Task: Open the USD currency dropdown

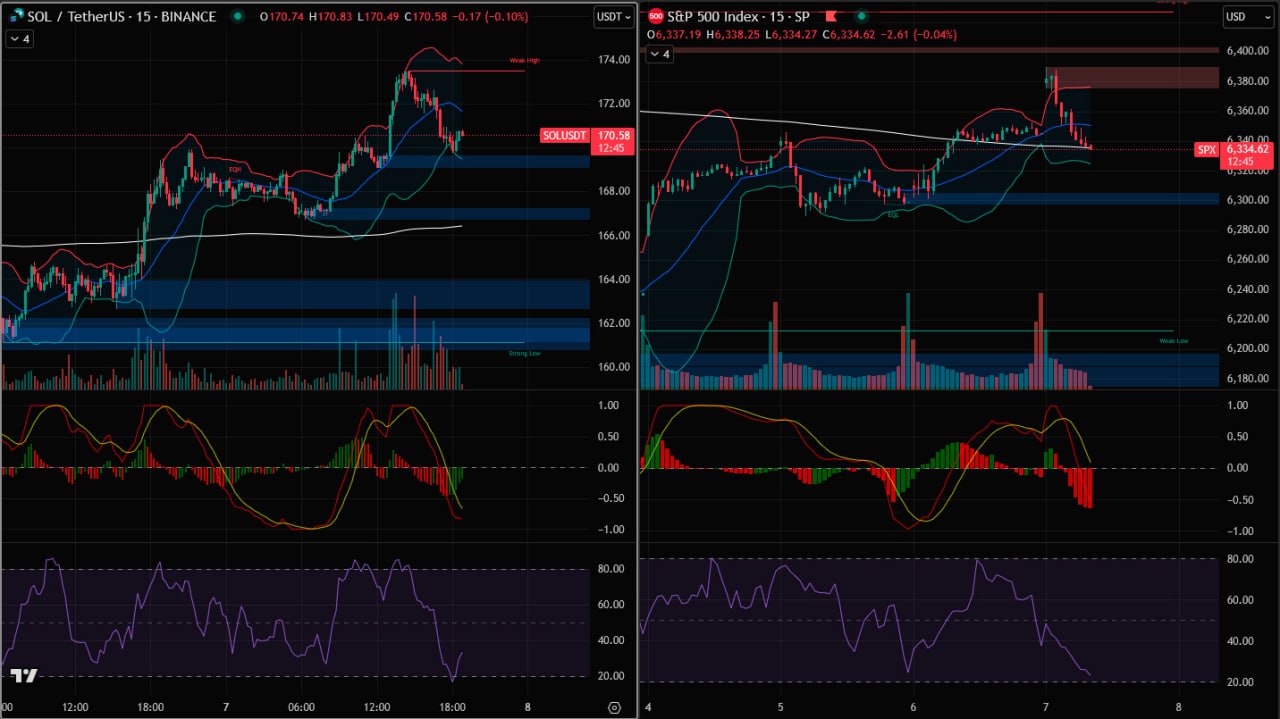Action: [x=1248, y=17]
